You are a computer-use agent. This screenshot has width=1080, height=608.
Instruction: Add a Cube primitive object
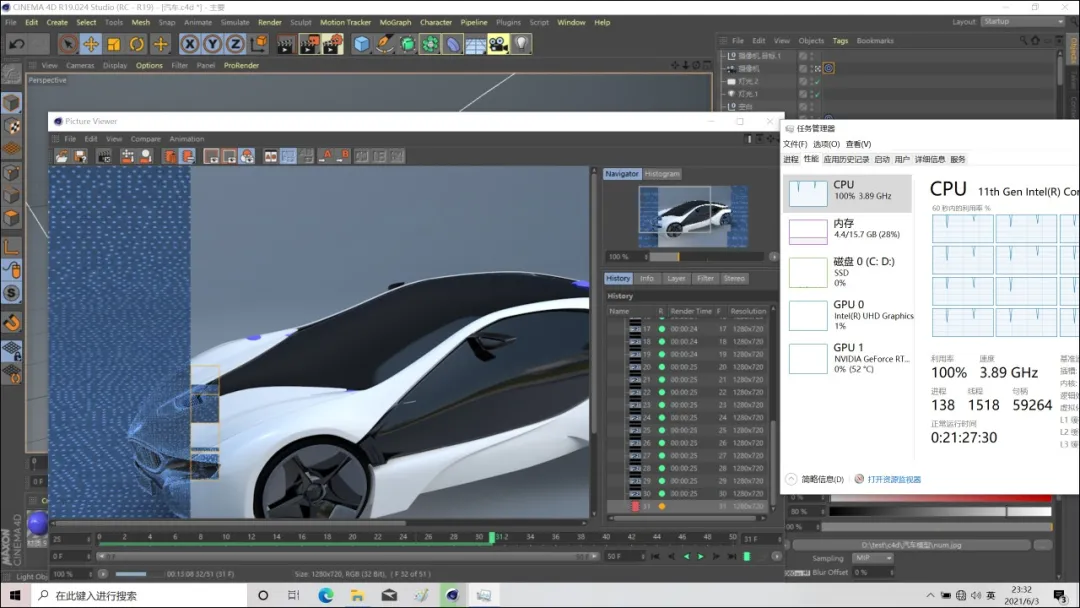[362, 44]
